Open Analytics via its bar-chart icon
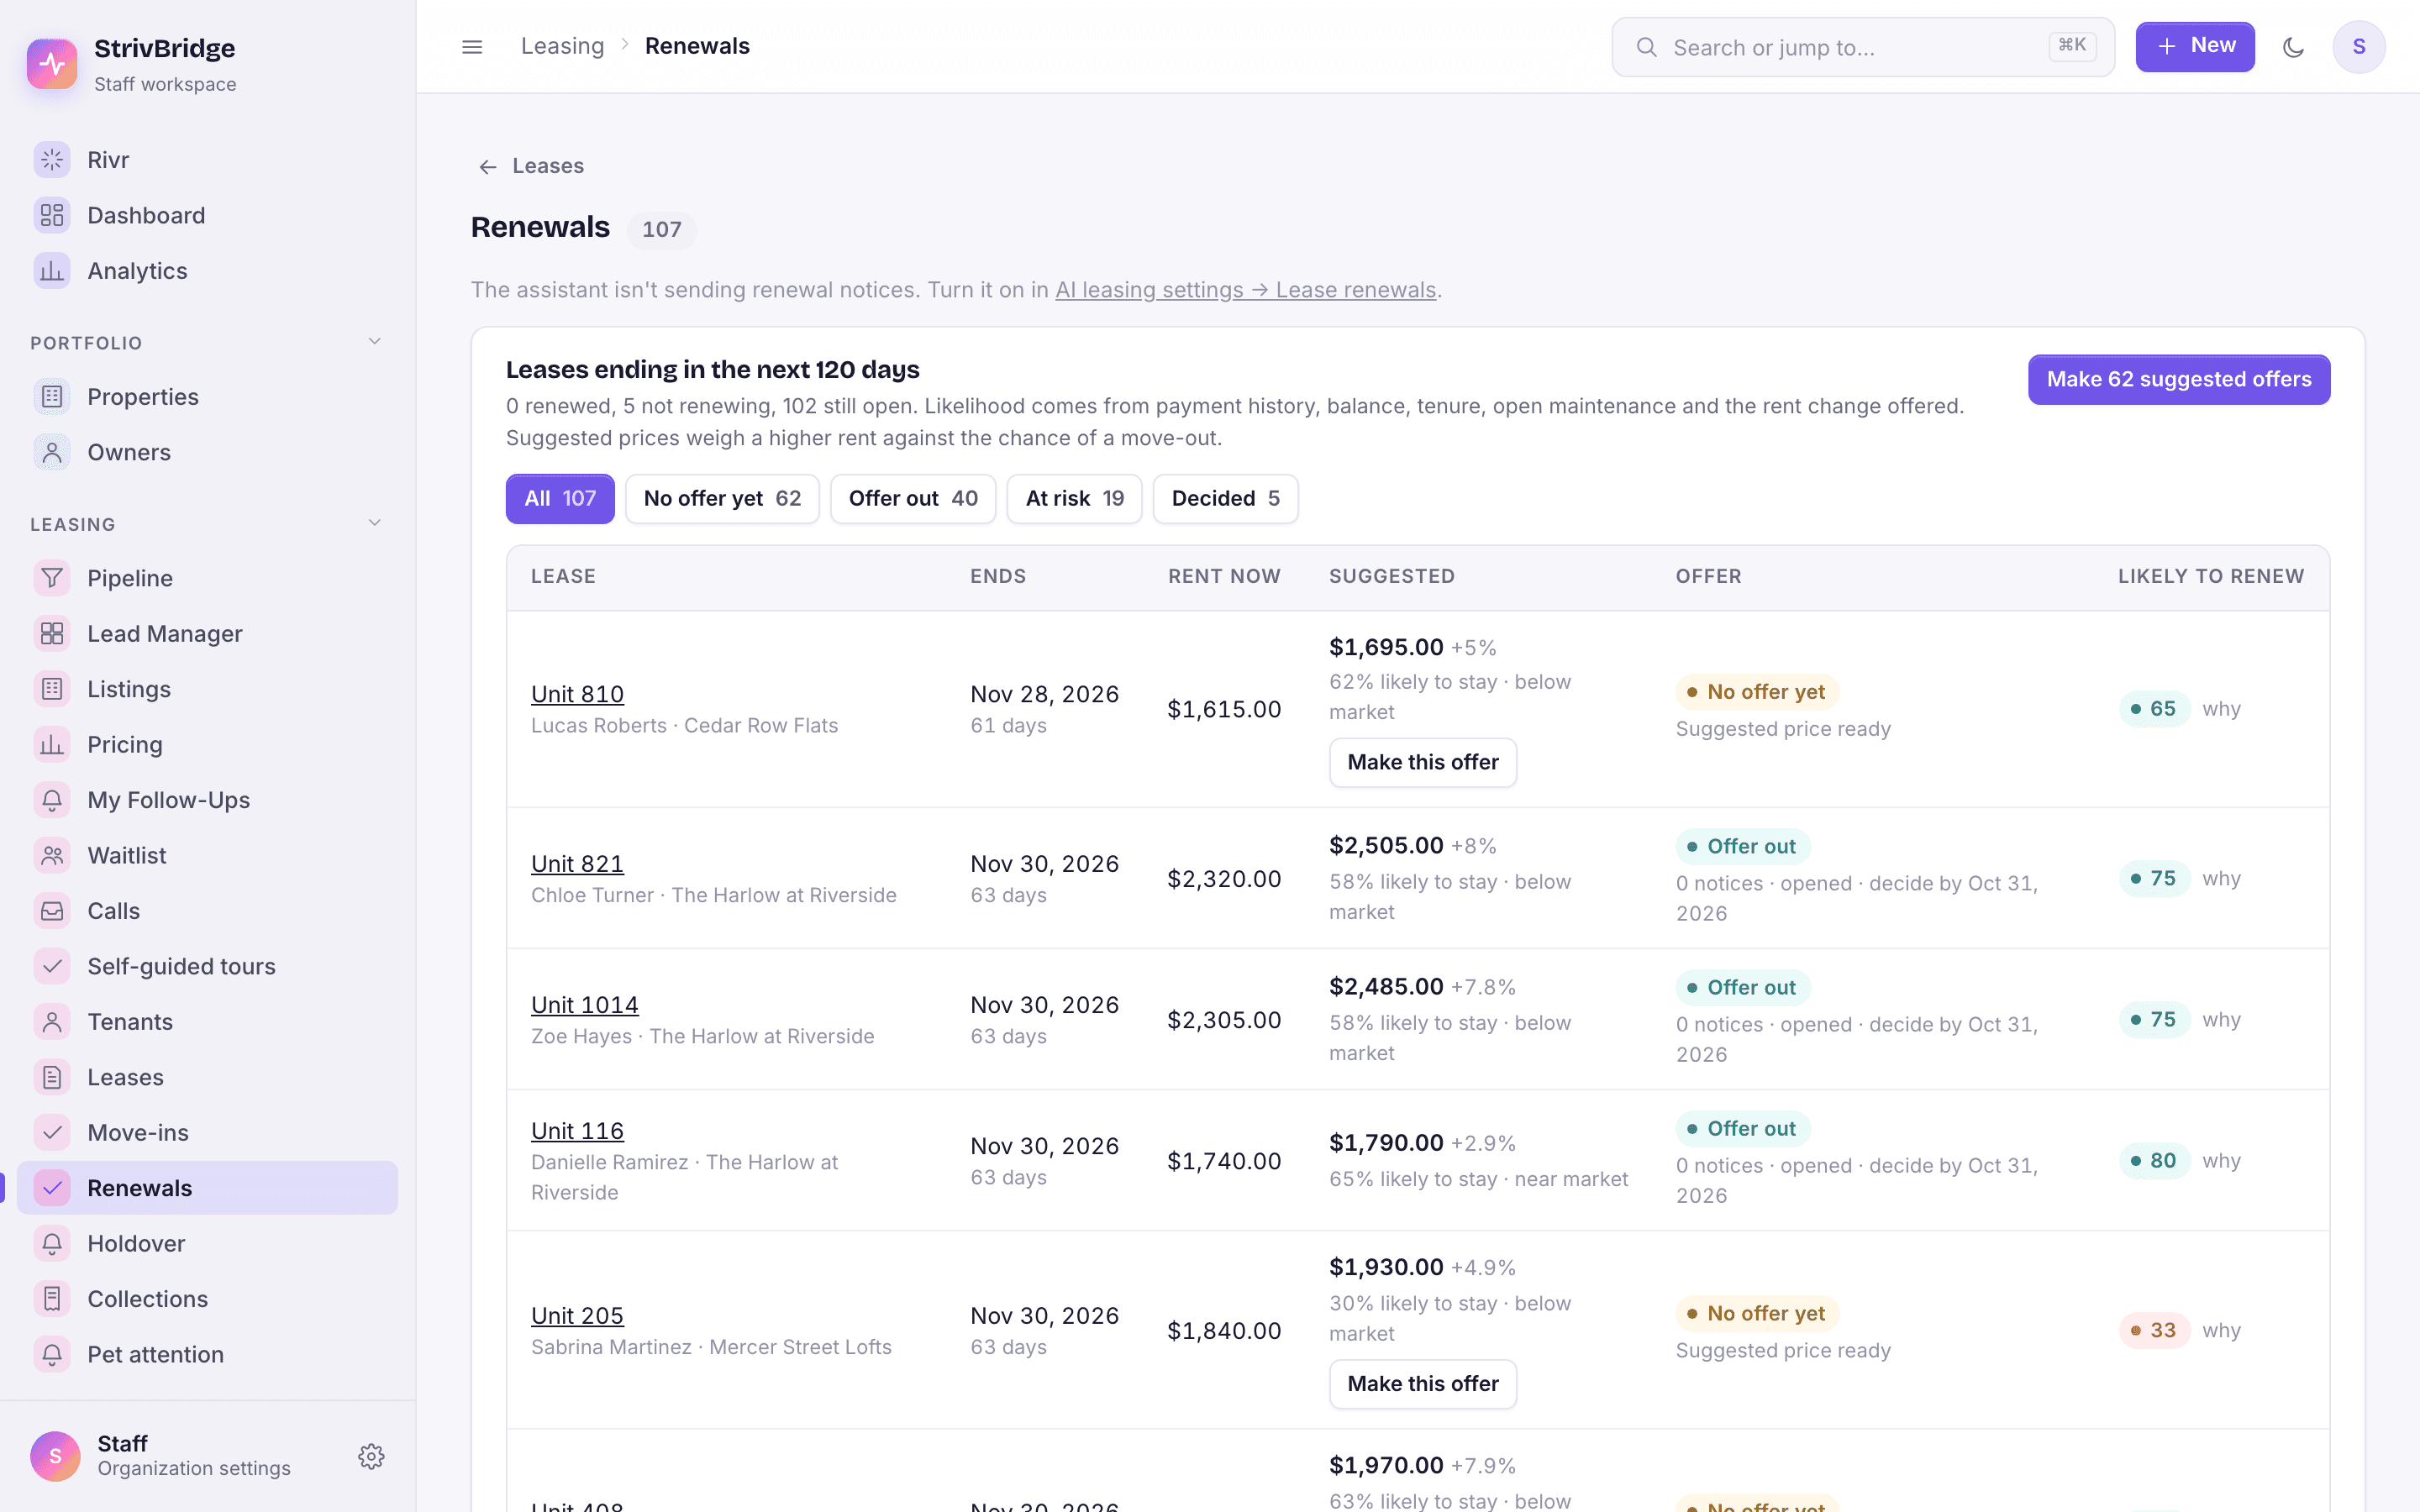This screenshot has width=2420, height=1512. [52, 271]
